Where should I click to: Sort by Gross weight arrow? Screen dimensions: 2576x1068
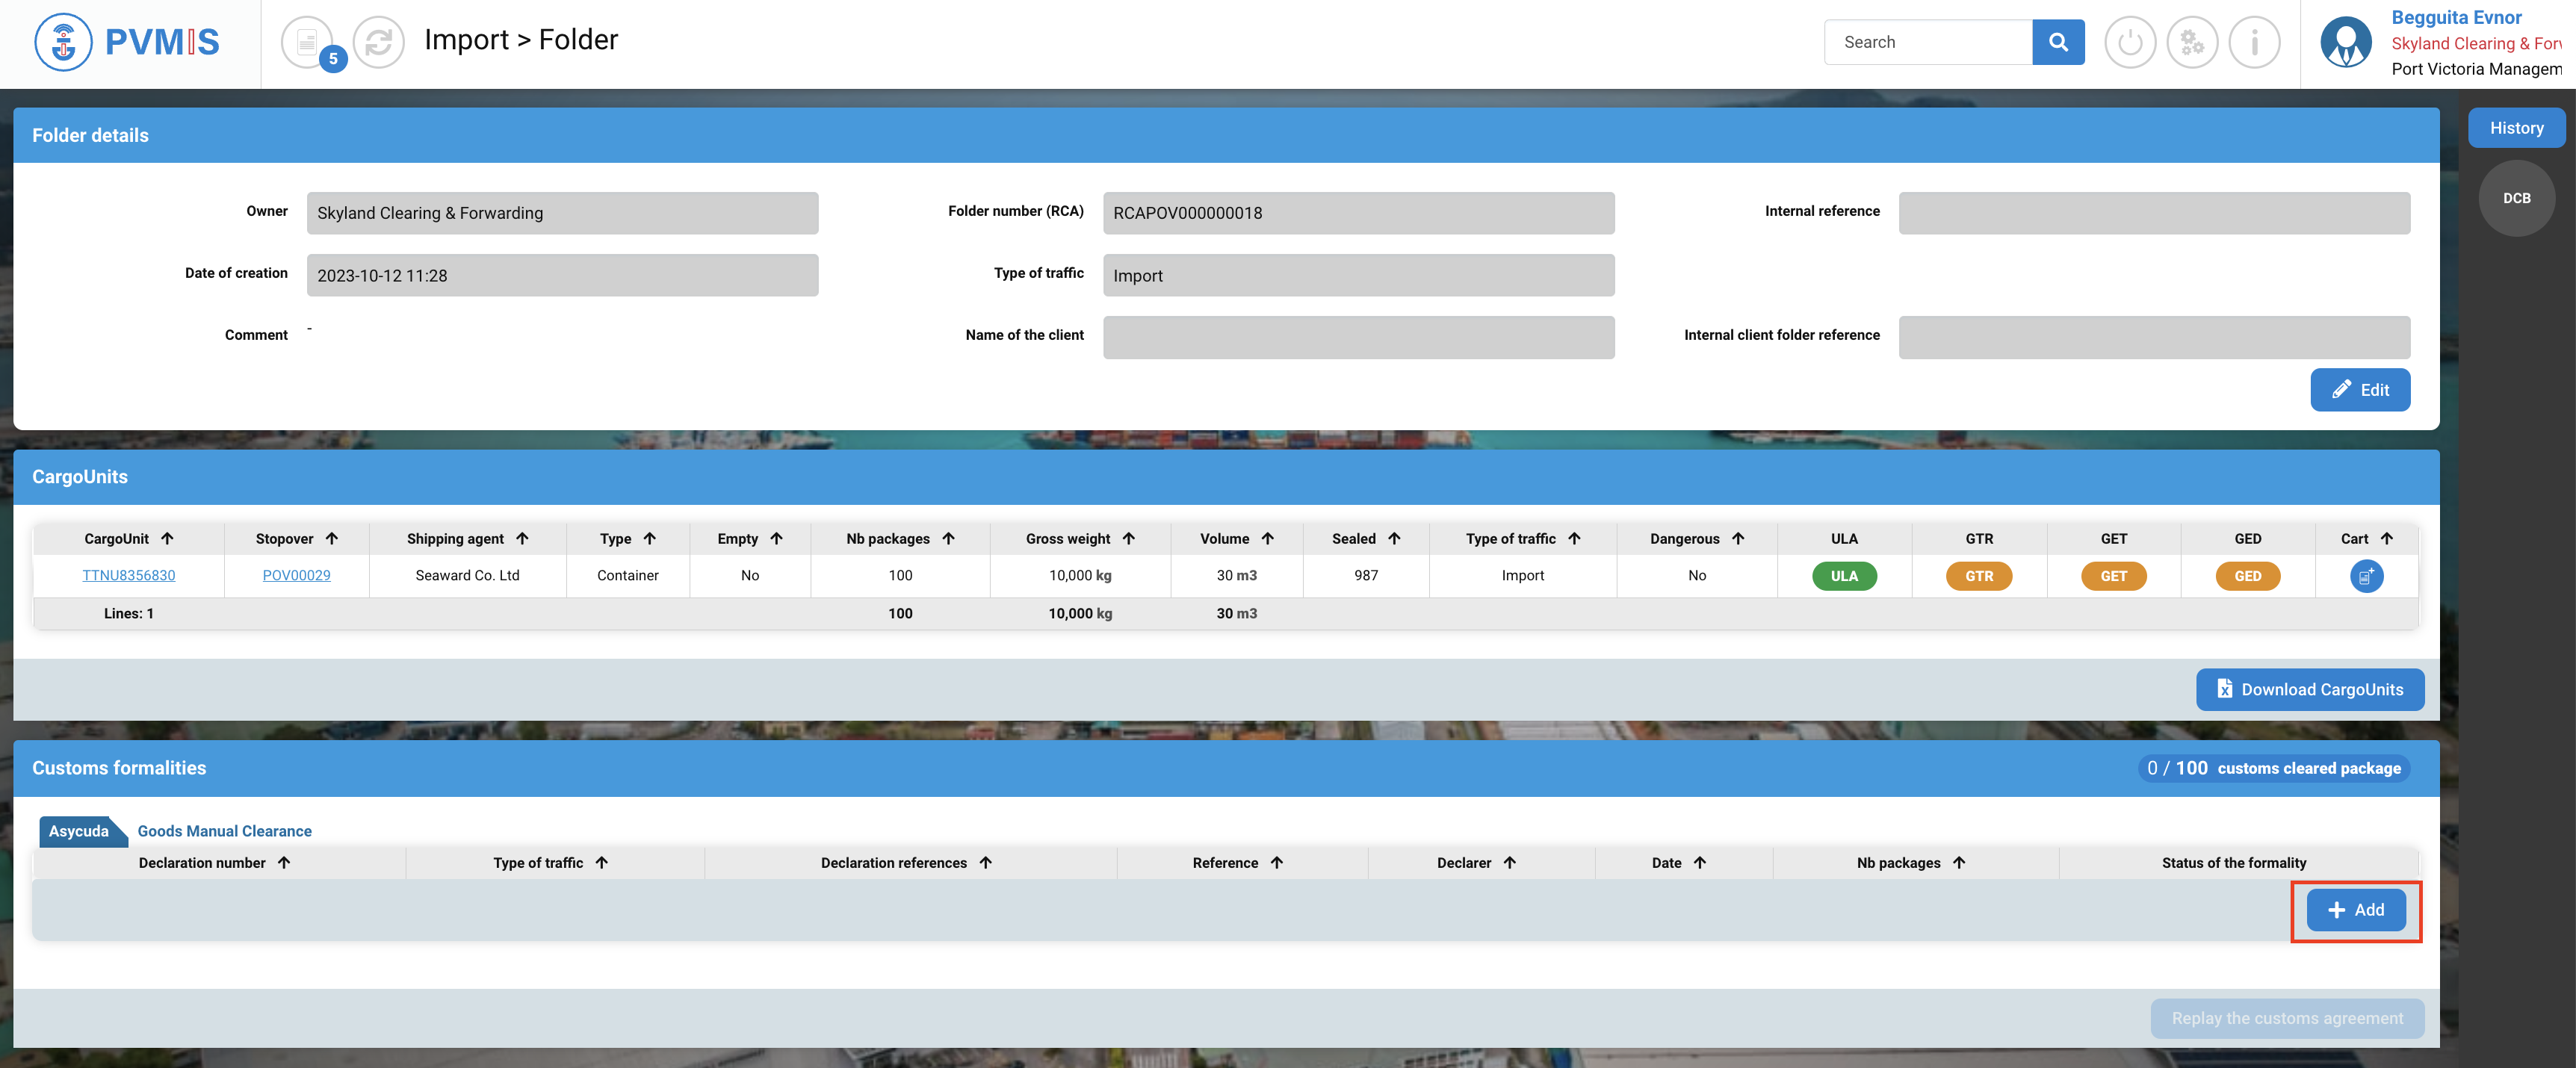click(x=1128, y=538)
